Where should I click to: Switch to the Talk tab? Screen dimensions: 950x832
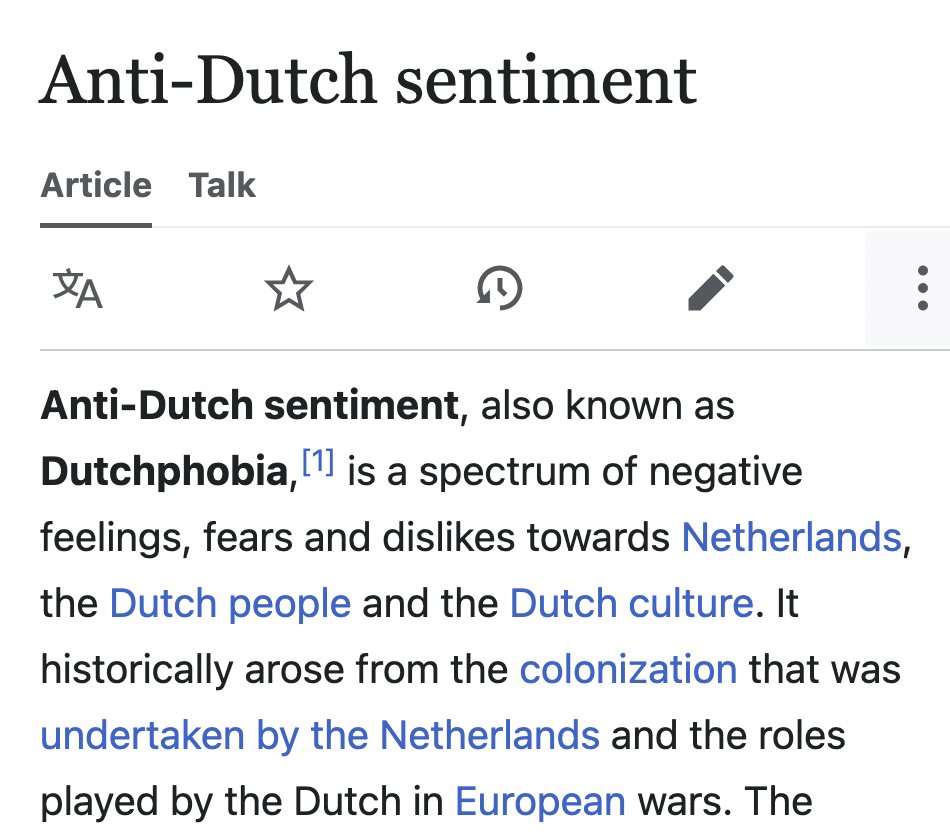point(222,185)
